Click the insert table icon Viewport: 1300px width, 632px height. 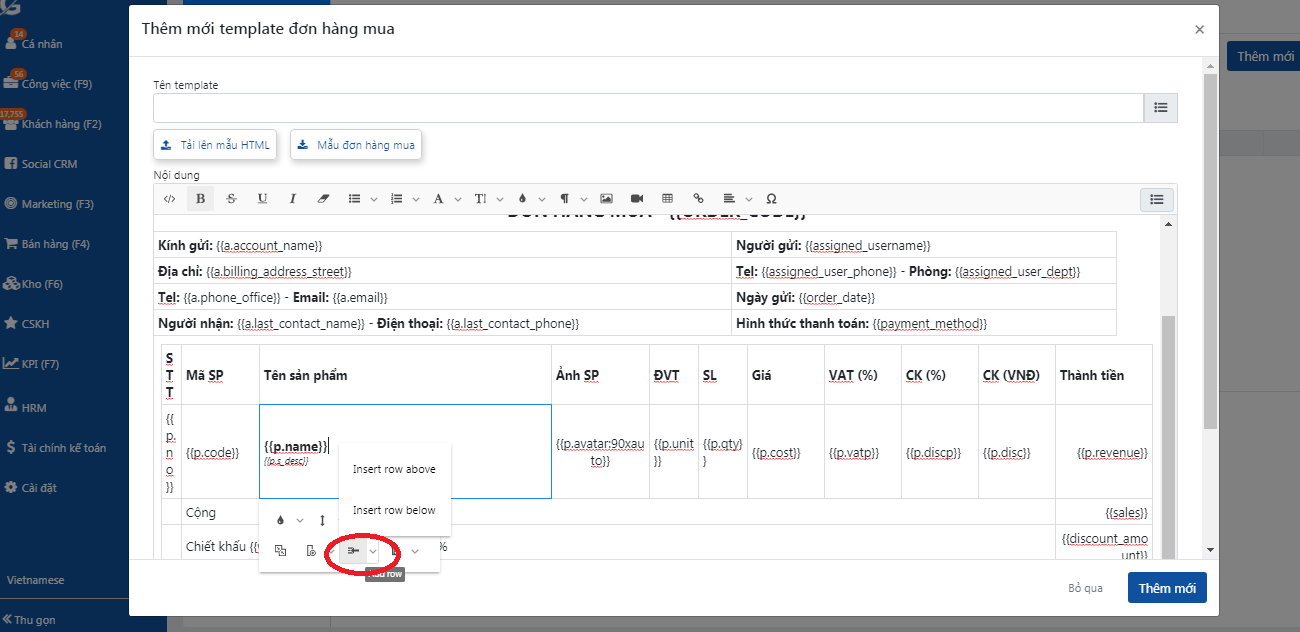click(668, 199)
